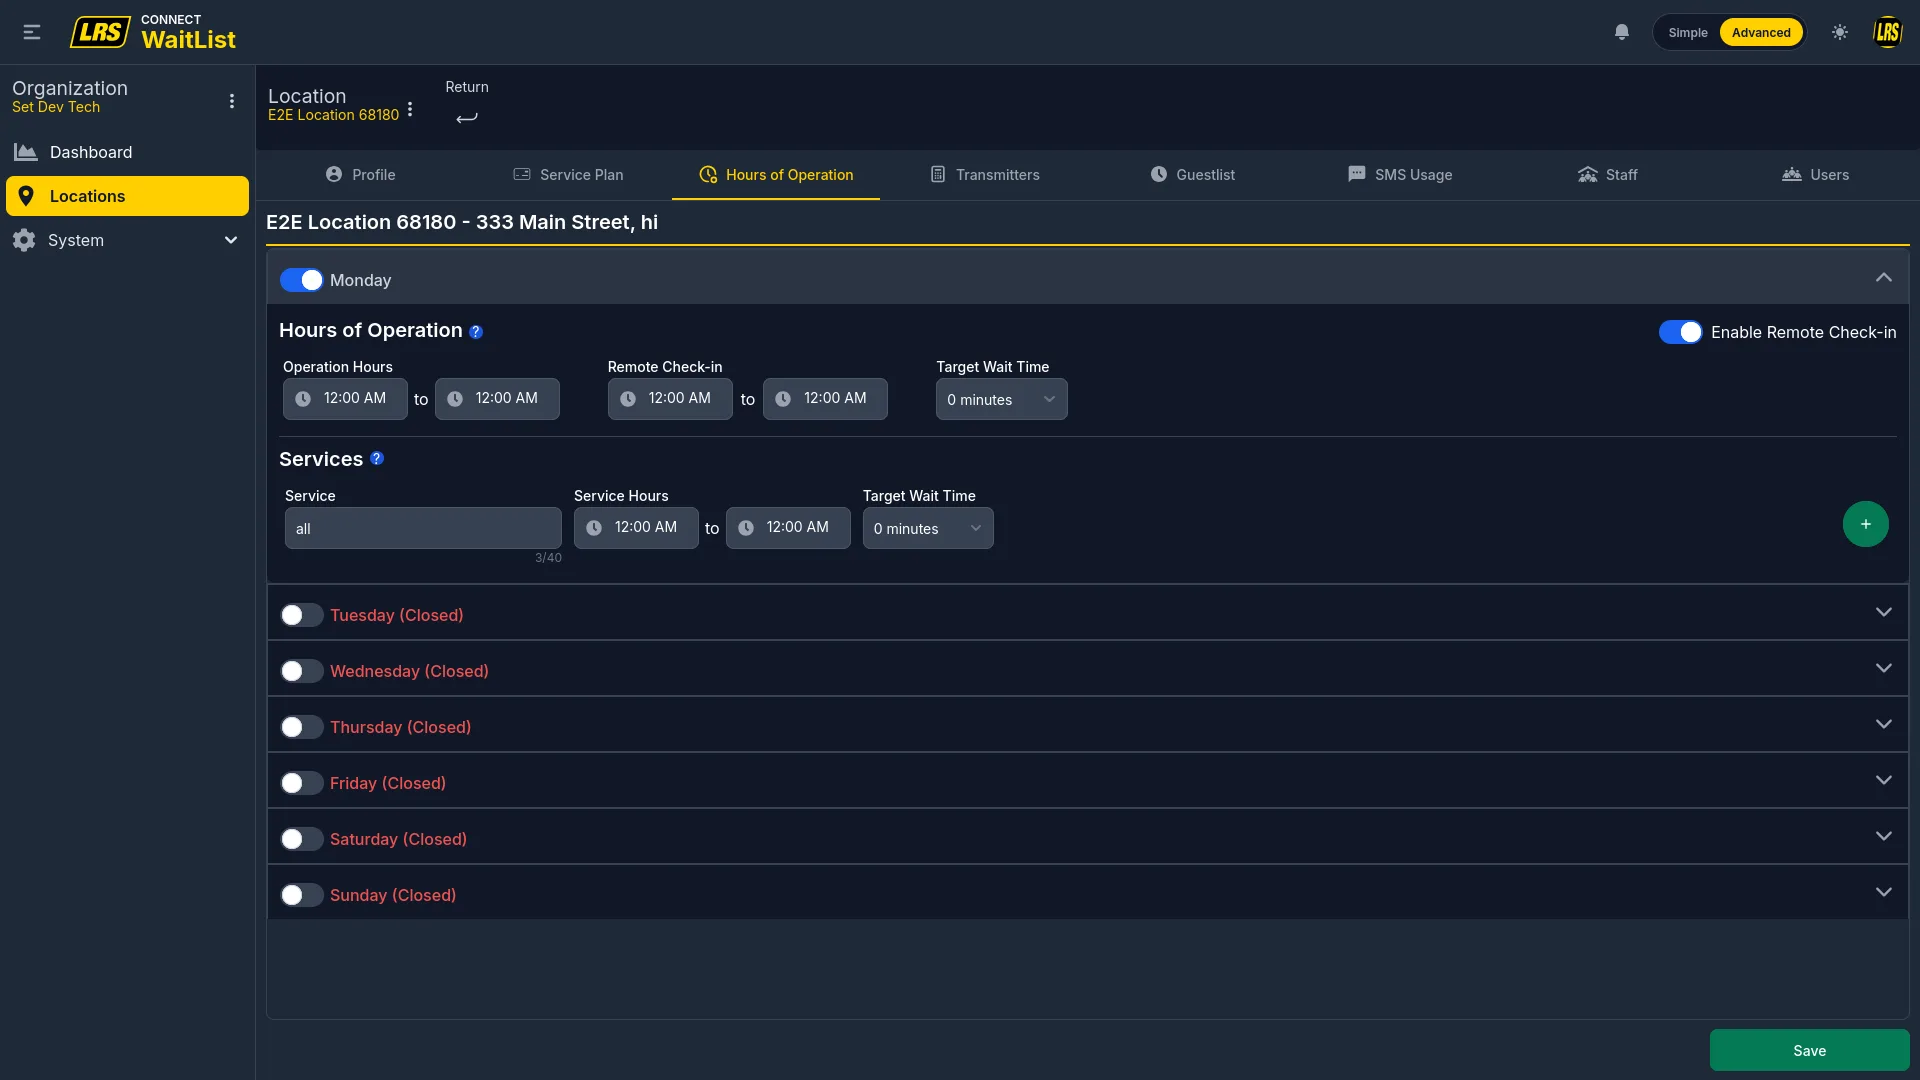The width and height of the screenshot is (1920, 1080).
Task: Click the System gear icon
Action: coord(24,240)
